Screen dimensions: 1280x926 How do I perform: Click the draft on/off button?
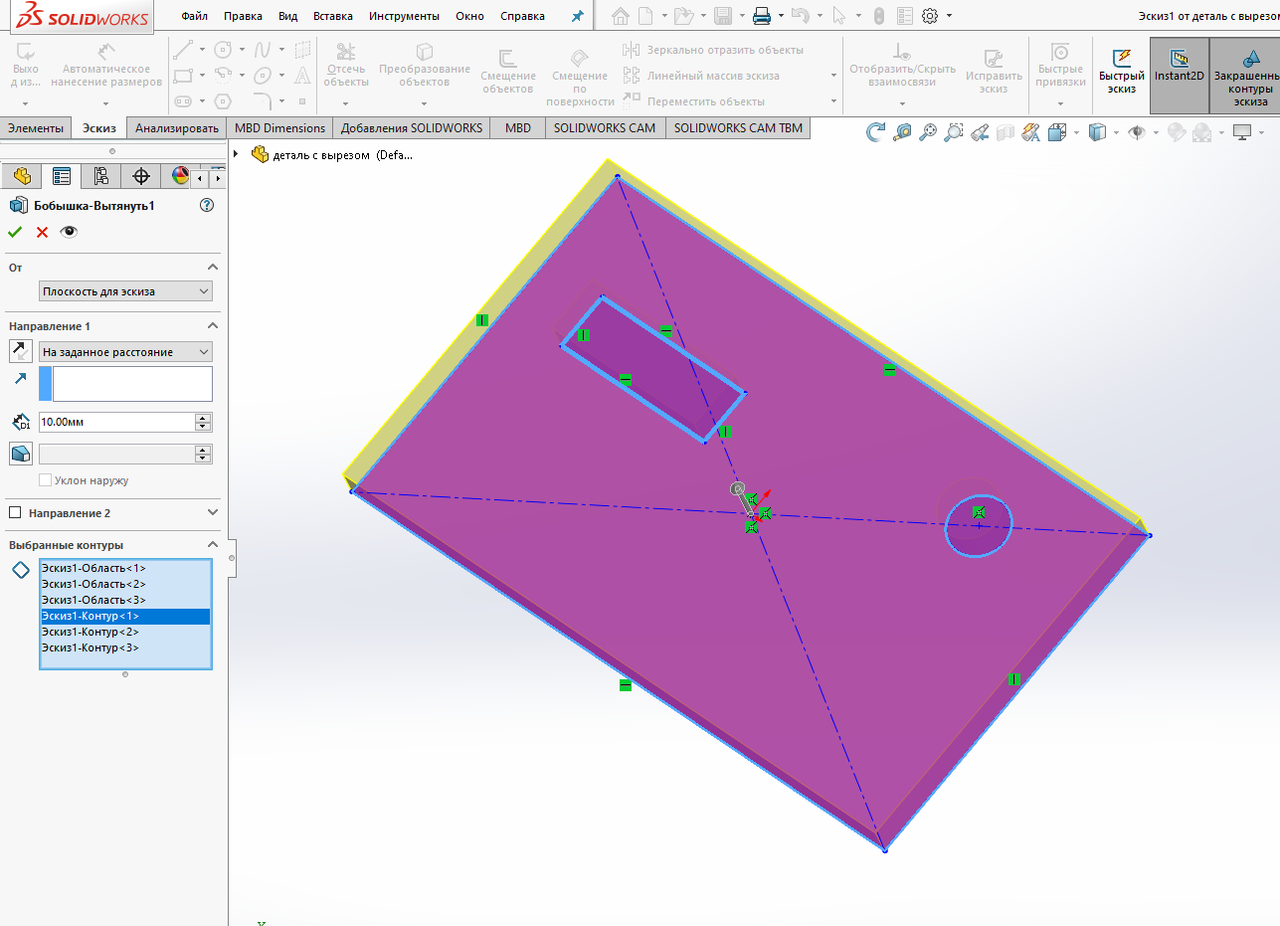[x=20, y=454]
